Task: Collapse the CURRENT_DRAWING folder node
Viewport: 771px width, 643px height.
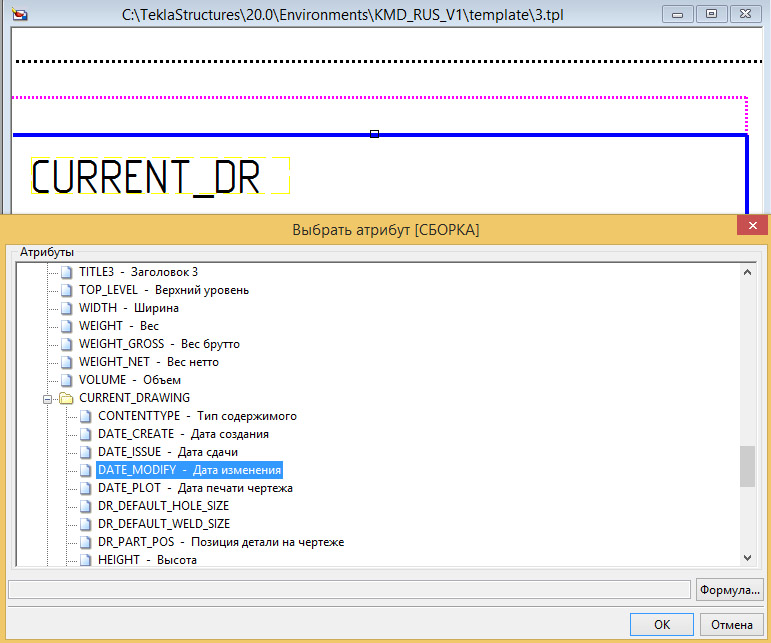Action: pos(47,399)
